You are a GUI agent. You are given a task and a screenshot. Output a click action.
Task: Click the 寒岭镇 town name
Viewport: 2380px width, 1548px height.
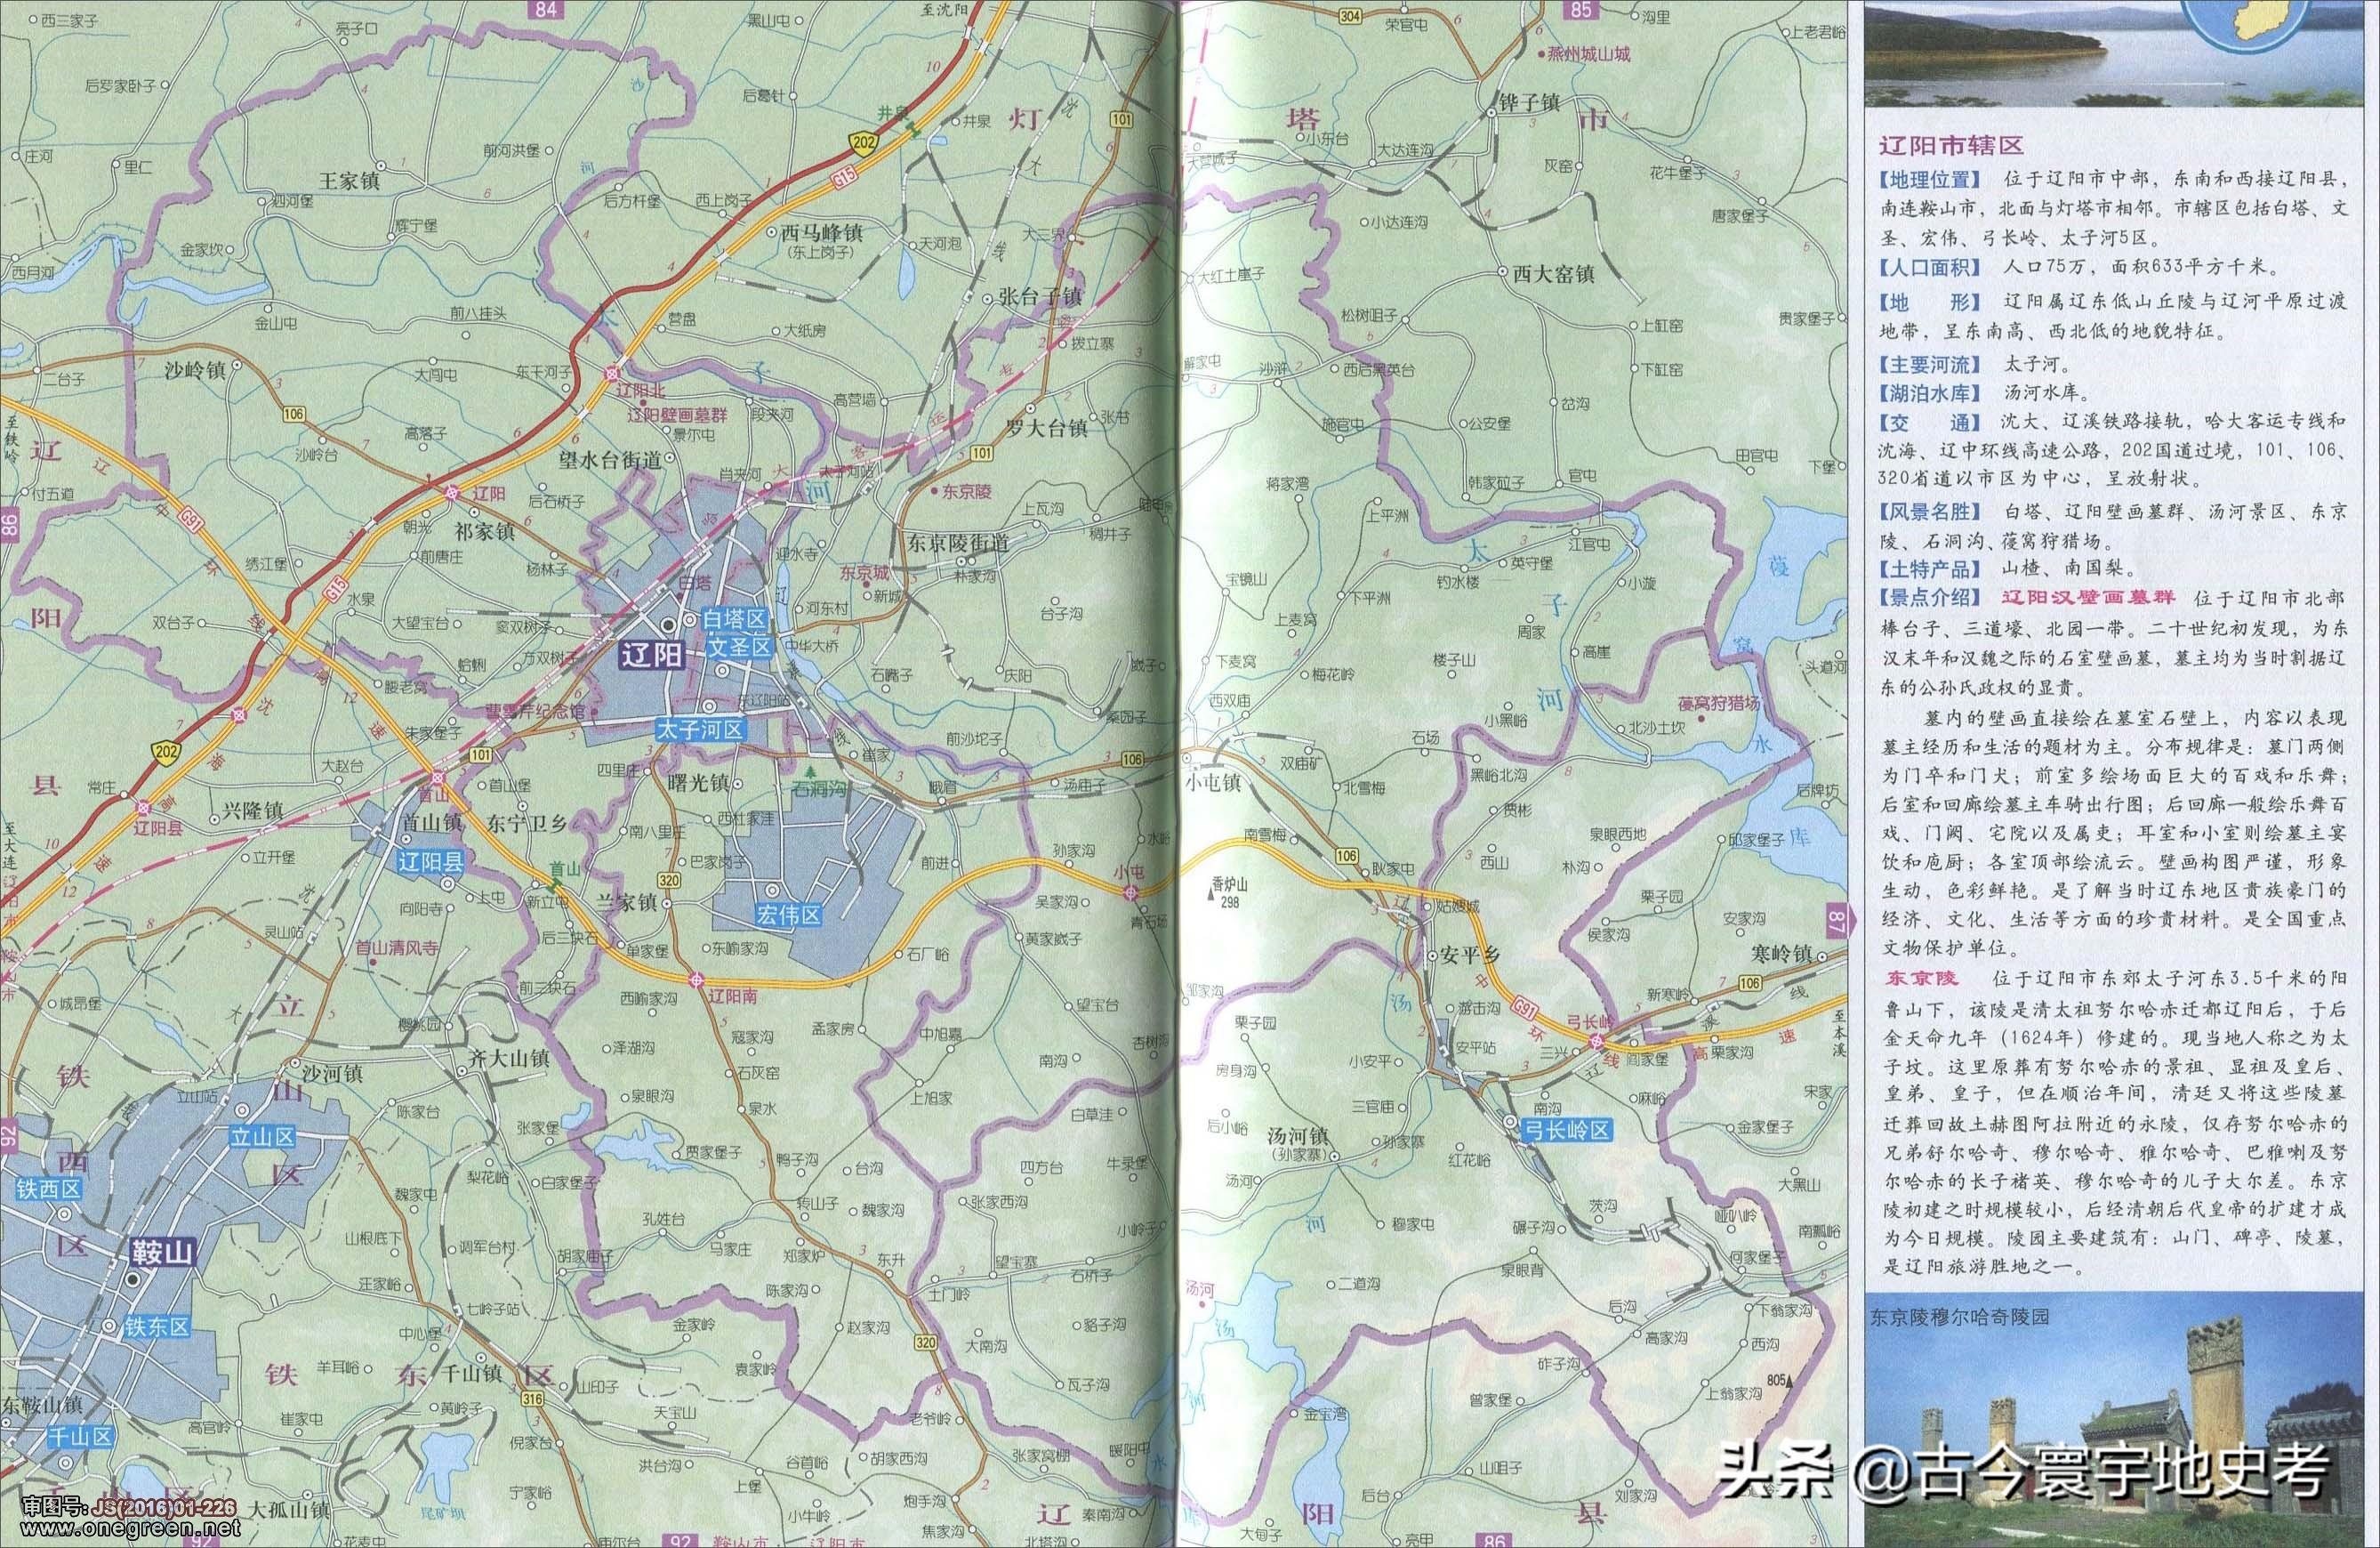[x=1782, y=953]
